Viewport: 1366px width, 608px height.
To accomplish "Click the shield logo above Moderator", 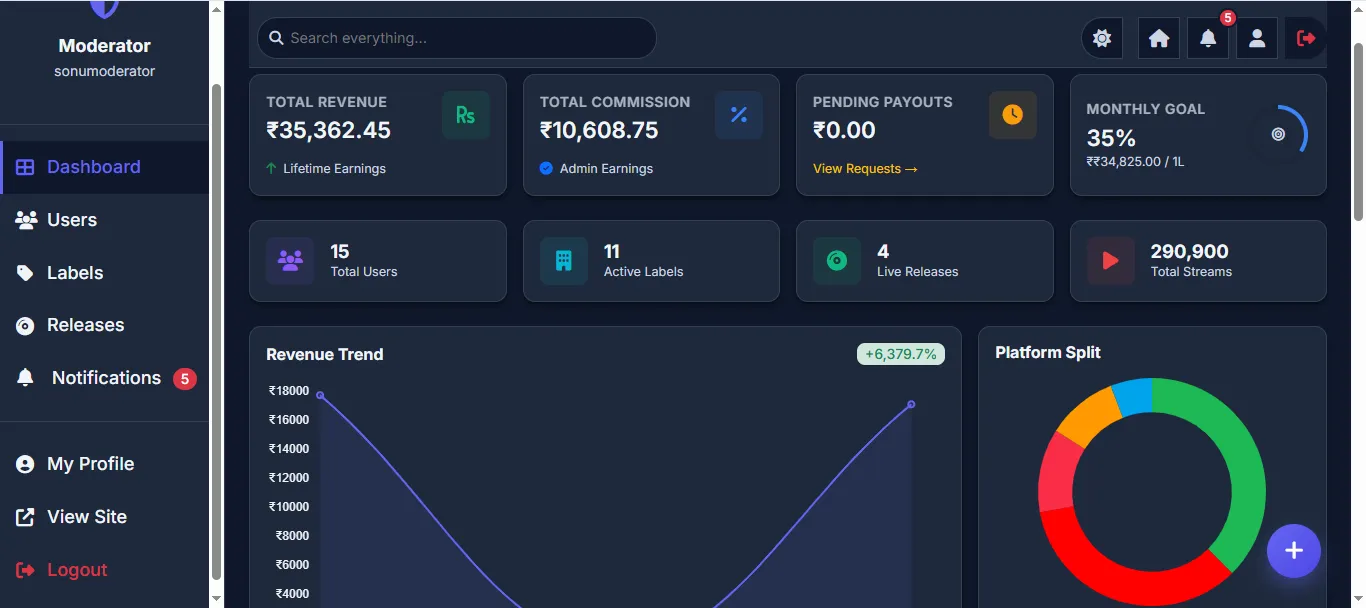I will point(104,8).
